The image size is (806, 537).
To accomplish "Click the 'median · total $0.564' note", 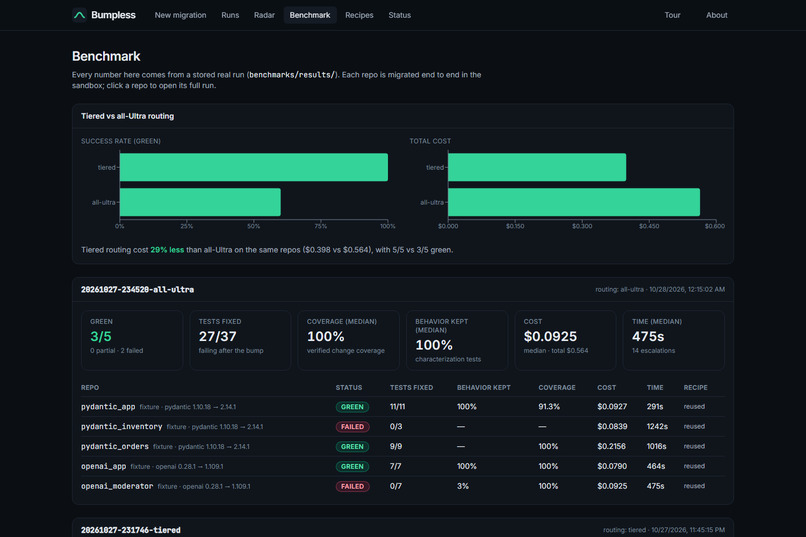I will (556, 351).
